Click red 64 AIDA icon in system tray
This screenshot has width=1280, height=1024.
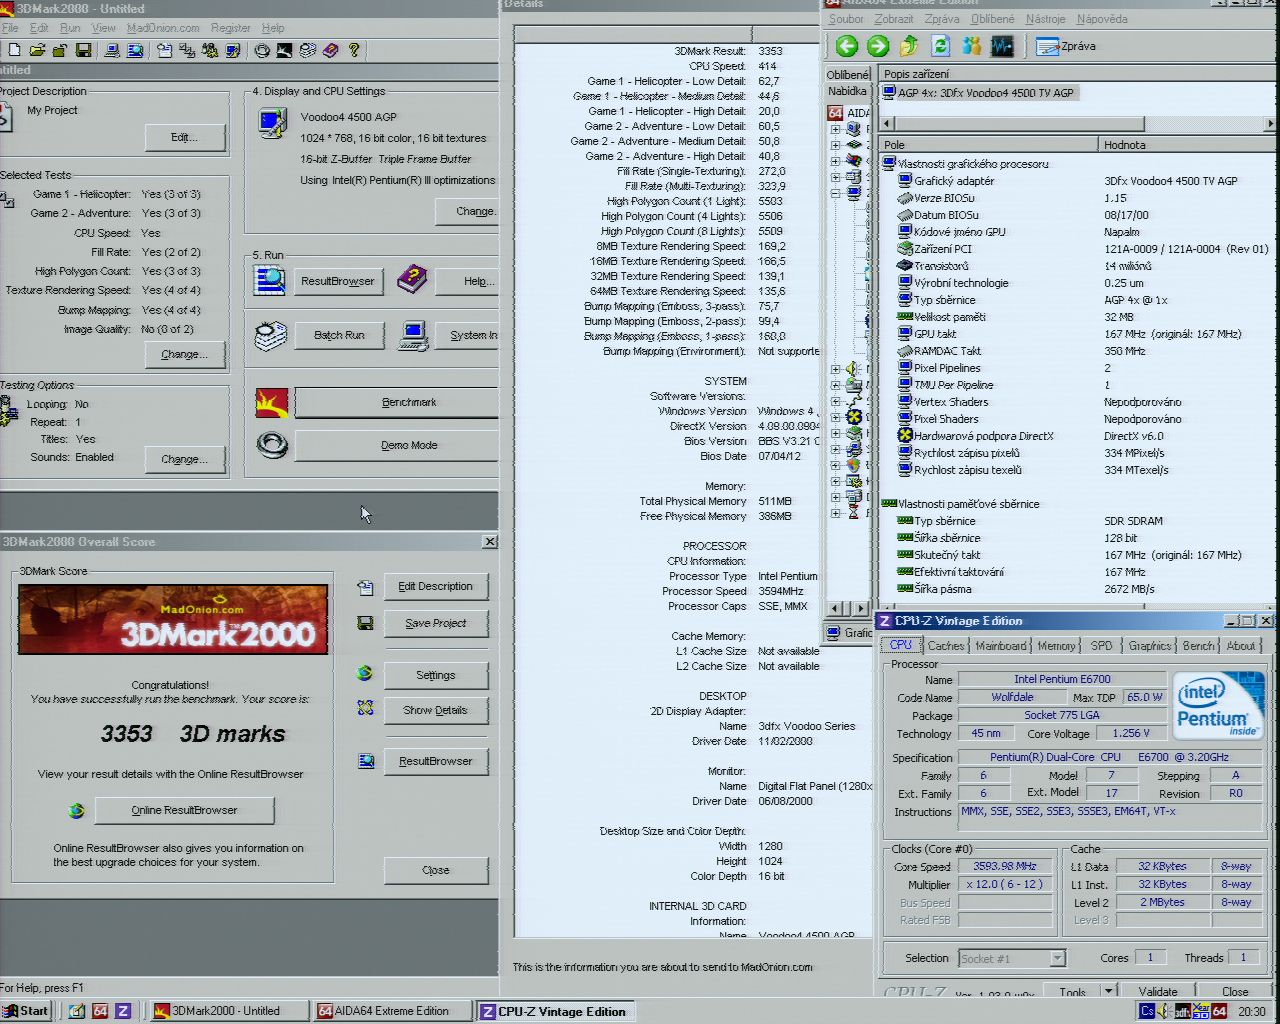pyautogui.click(x=1219, y=1011)
